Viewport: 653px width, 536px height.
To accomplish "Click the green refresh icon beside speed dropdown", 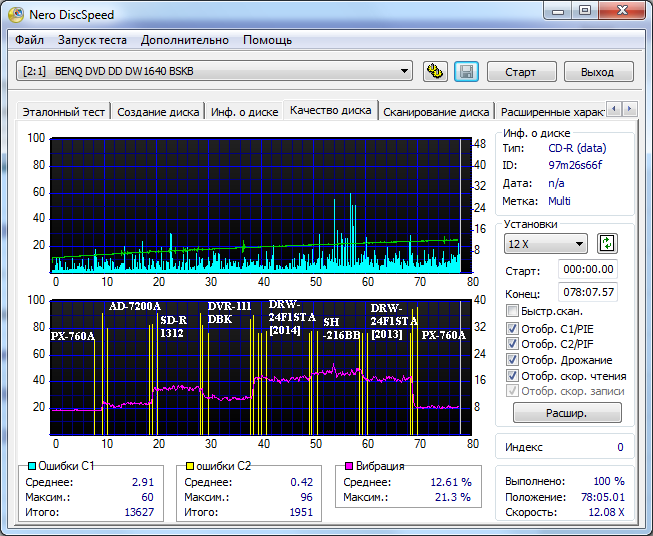I will (607, 244).
